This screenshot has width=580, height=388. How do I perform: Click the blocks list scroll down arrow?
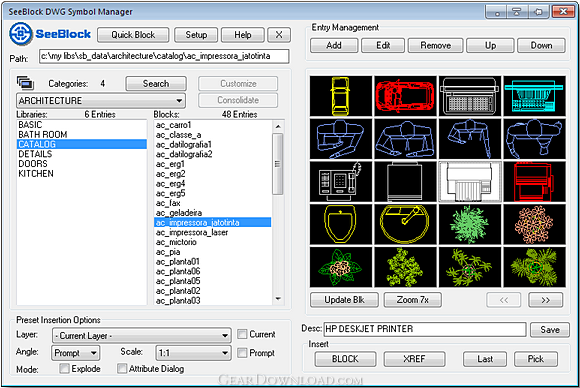point(278,299)
